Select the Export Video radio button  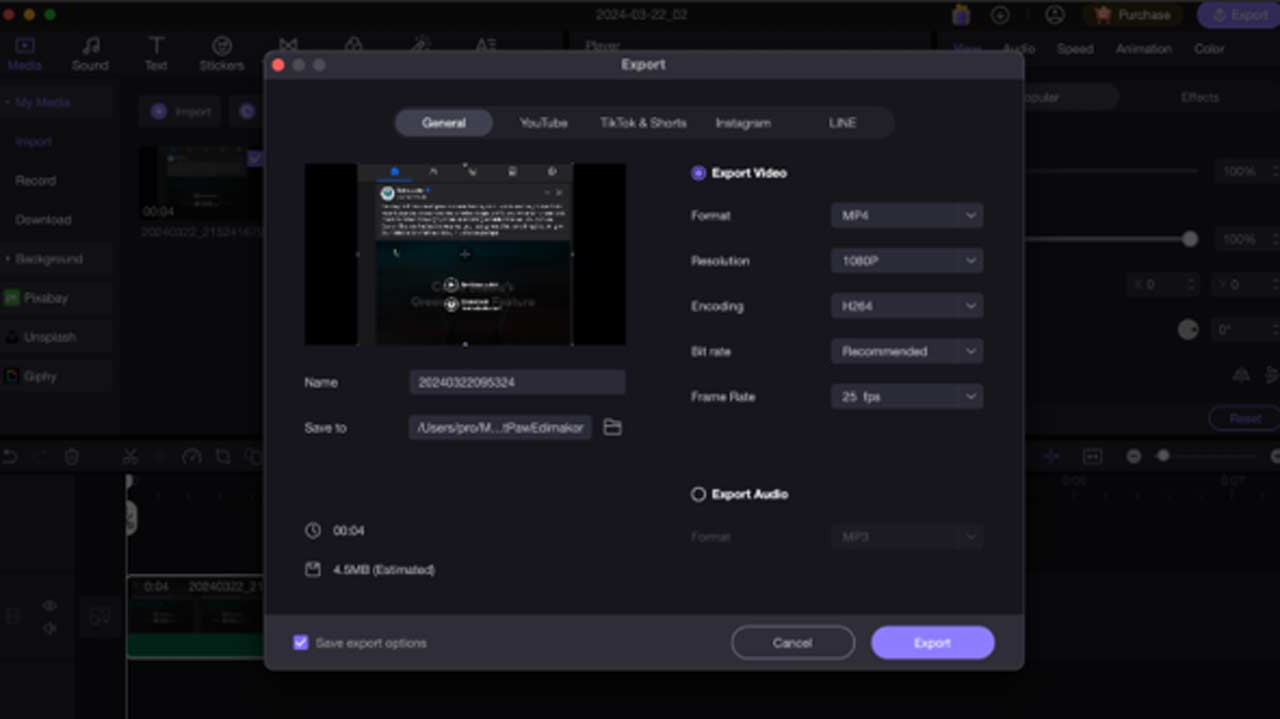click(x=698, y=173)
